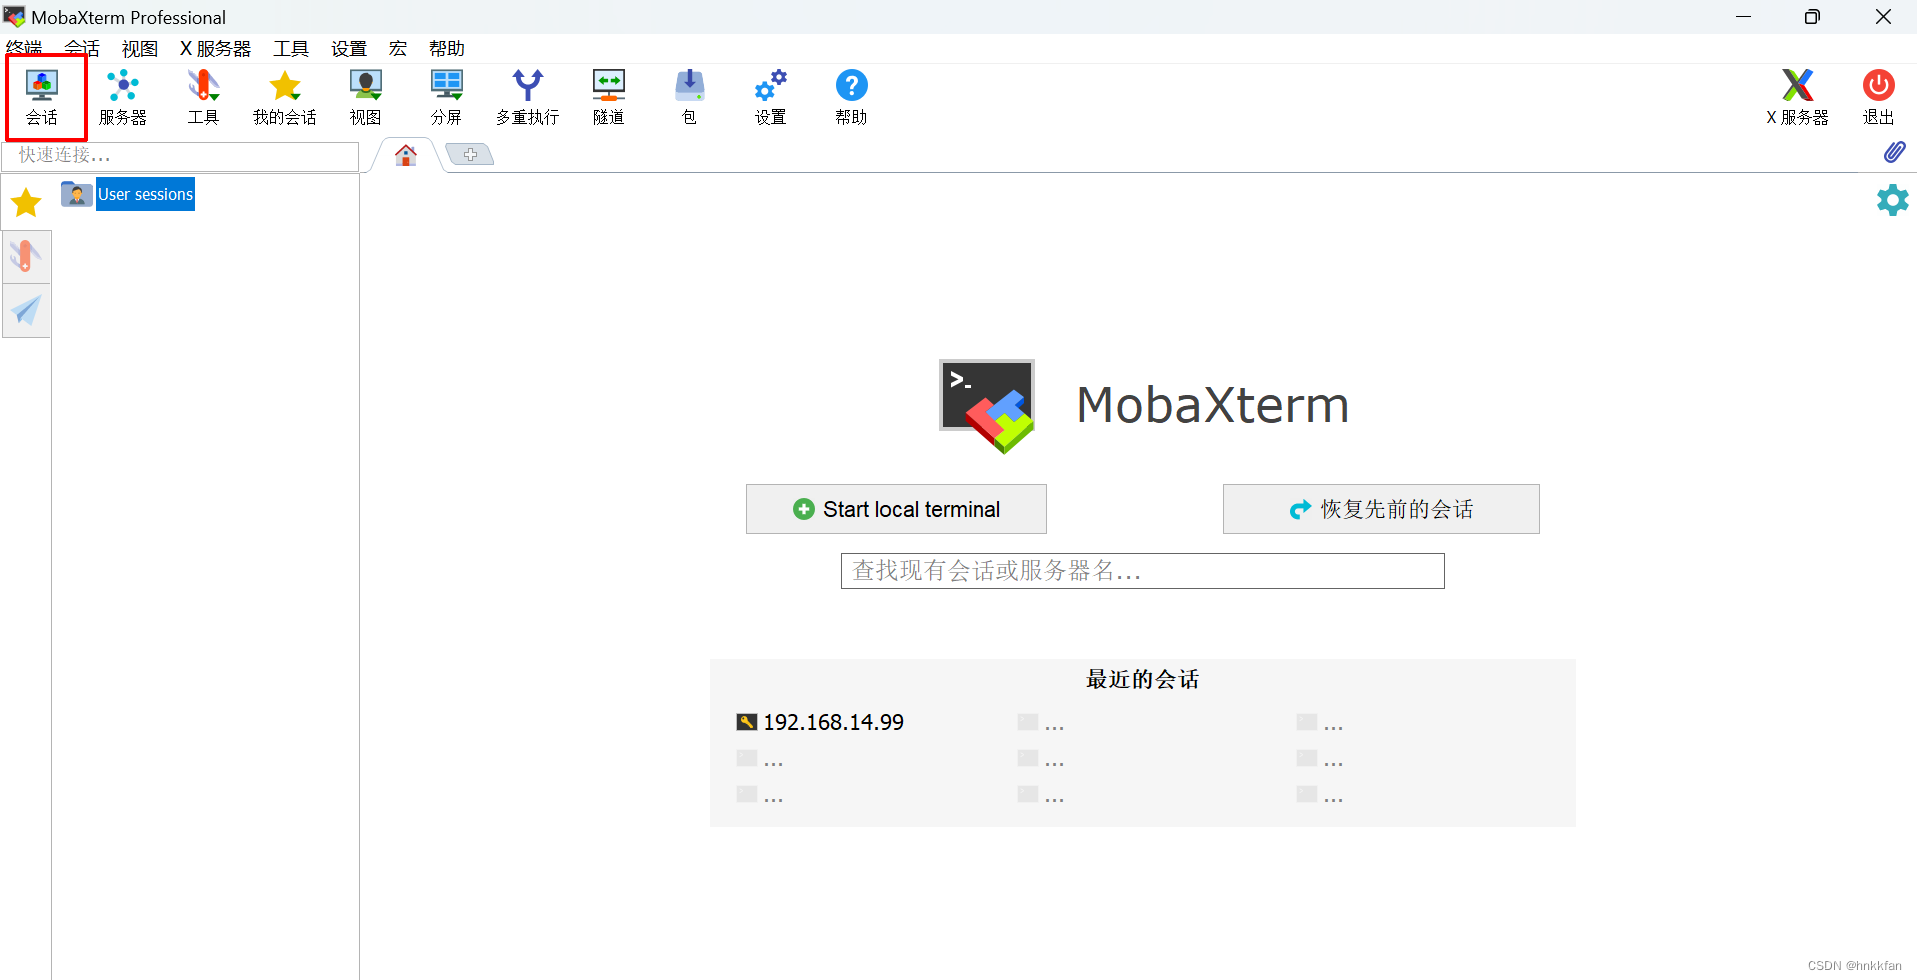Image resolution: width=1917 pixels, height=980 pixels.
Task: Open the 设置 gears toolbar icon
Action: pyautogui.click(x=770, y=97)
